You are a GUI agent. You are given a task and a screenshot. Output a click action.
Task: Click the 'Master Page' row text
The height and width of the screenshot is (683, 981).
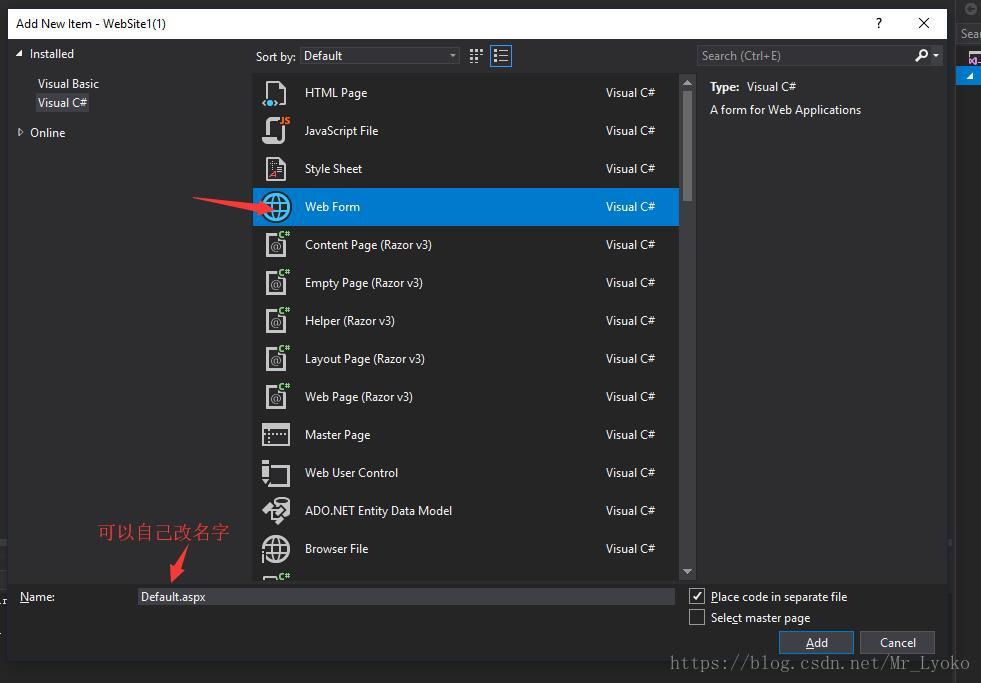coord(337,435)
